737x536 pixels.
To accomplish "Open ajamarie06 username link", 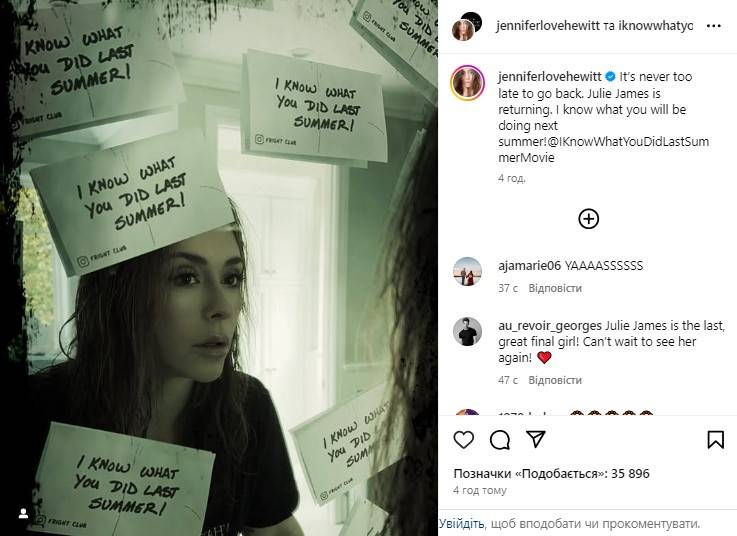I will point(529,266).
